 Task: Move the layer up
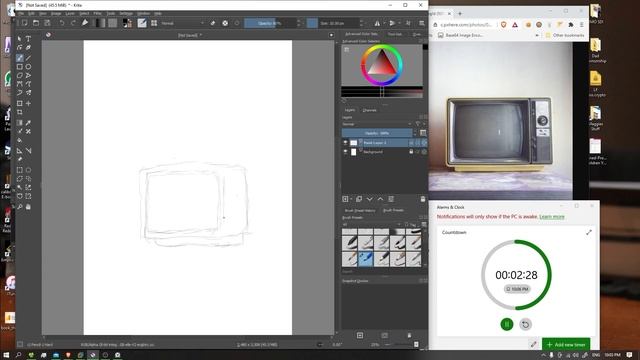[380, 199]
